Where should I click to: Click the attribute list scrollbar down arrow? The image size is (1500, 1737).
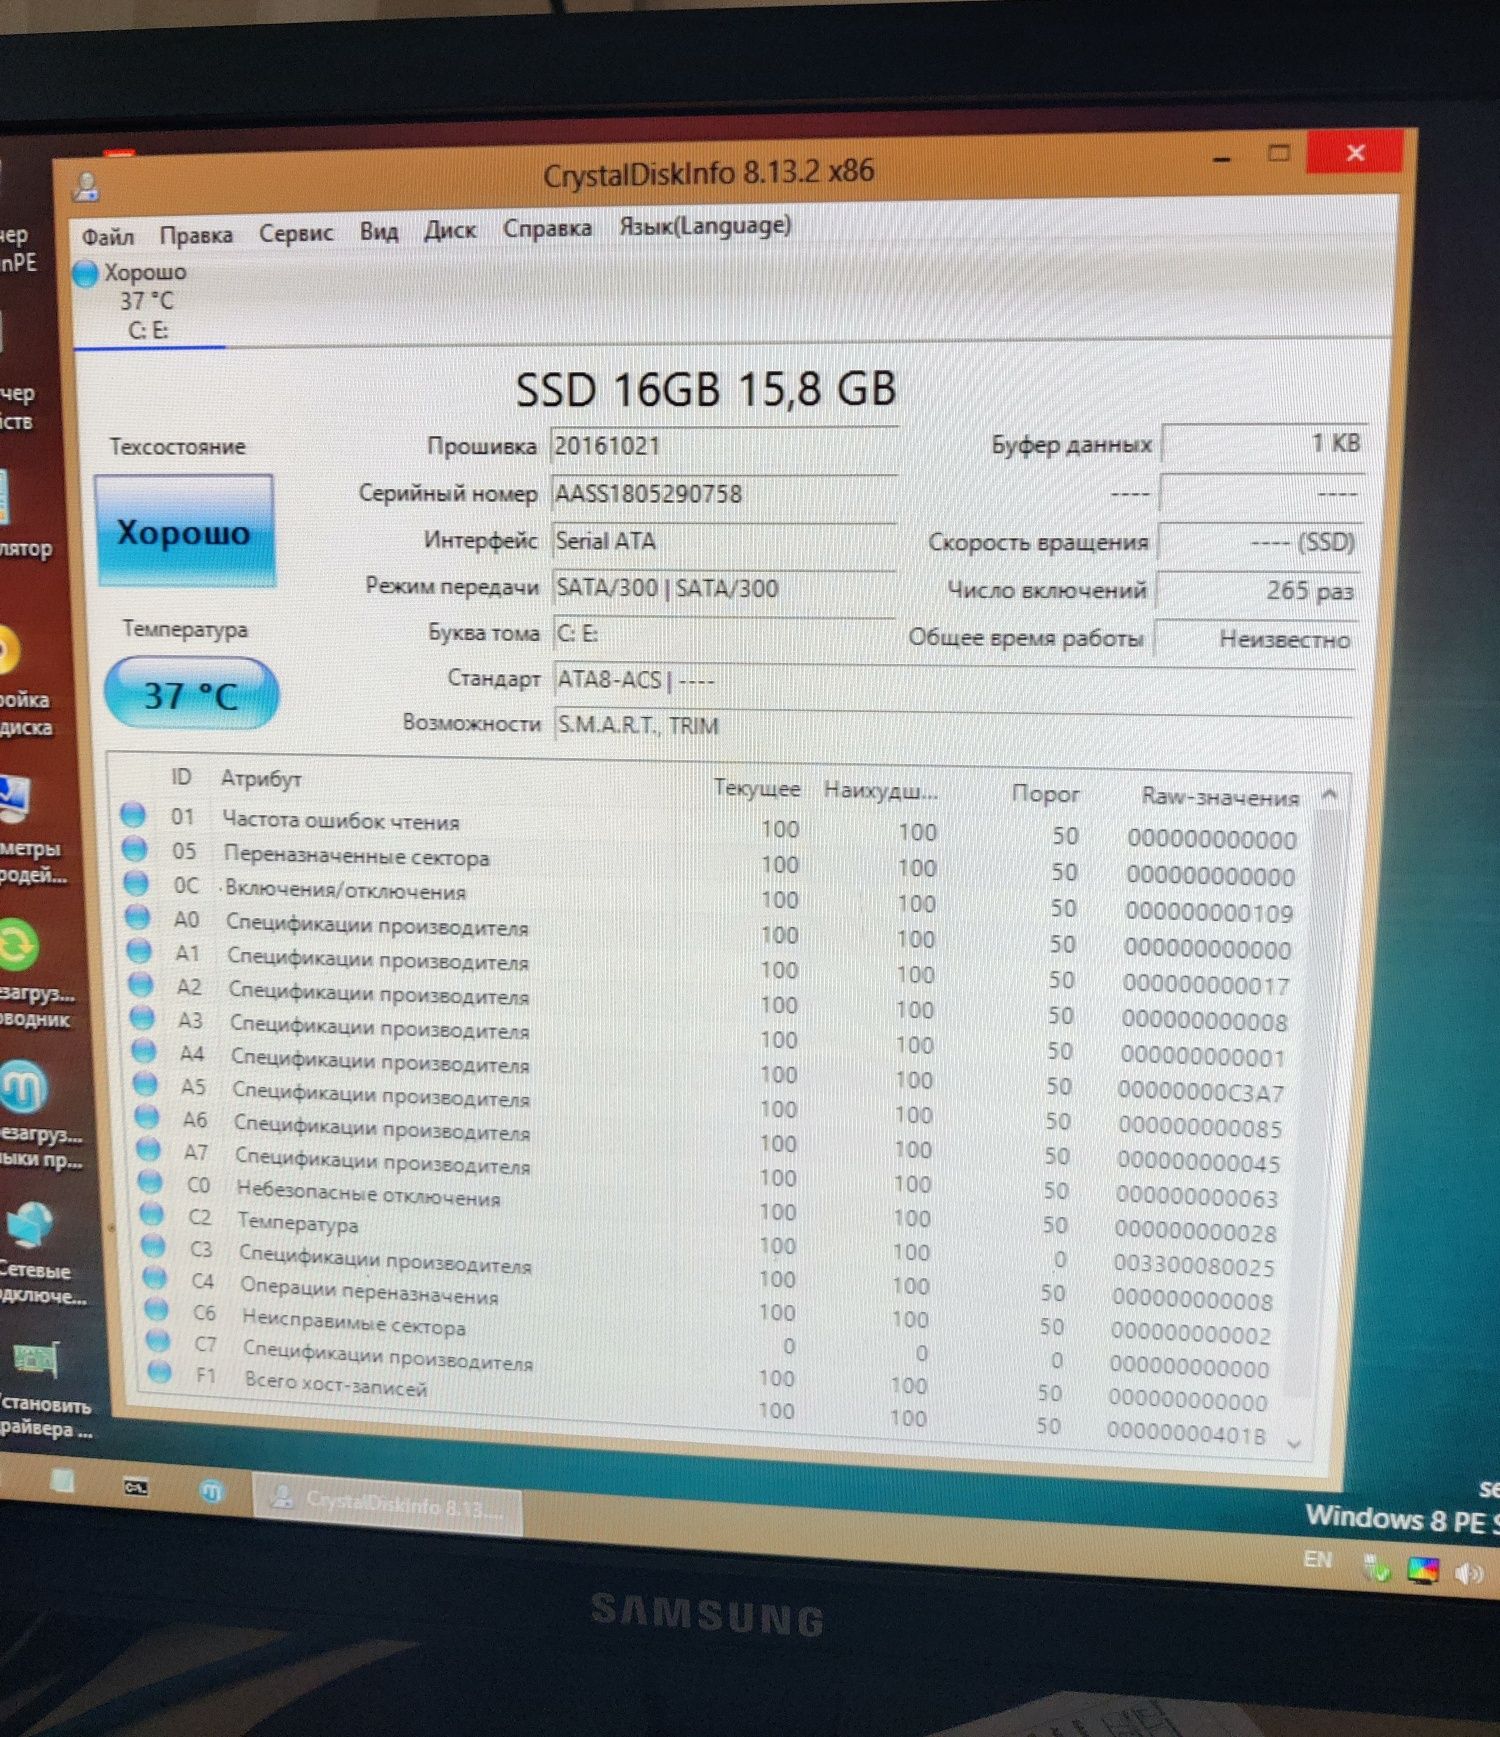pos(1294,1444)
